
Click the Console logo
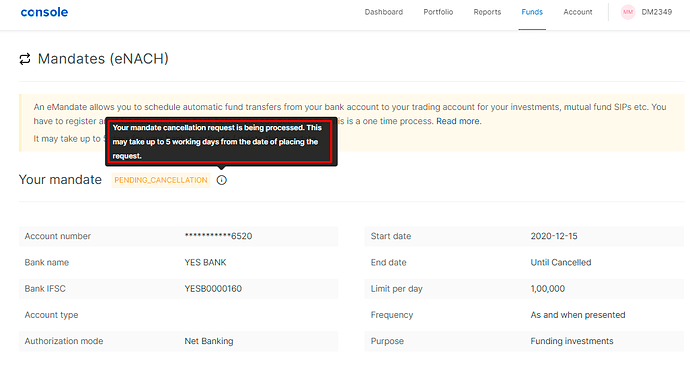coord(44,12)
